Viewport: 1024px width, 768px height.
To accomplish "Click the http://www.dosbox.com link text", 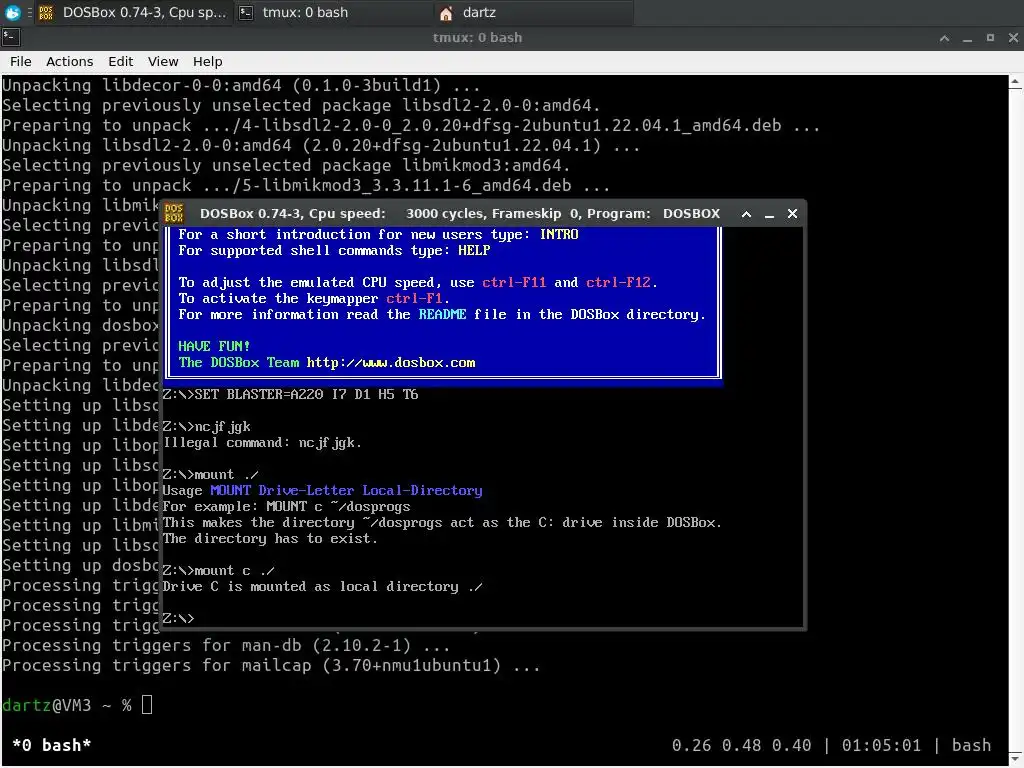I will pos(391,362).
